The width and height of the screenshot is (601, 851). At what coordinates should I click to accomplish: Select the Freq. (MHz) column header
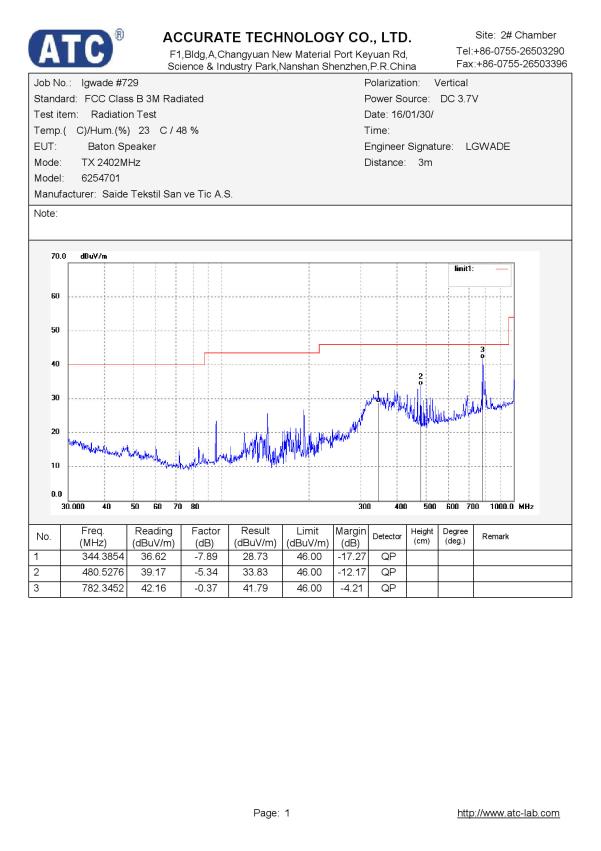click(x=93, y=537)
